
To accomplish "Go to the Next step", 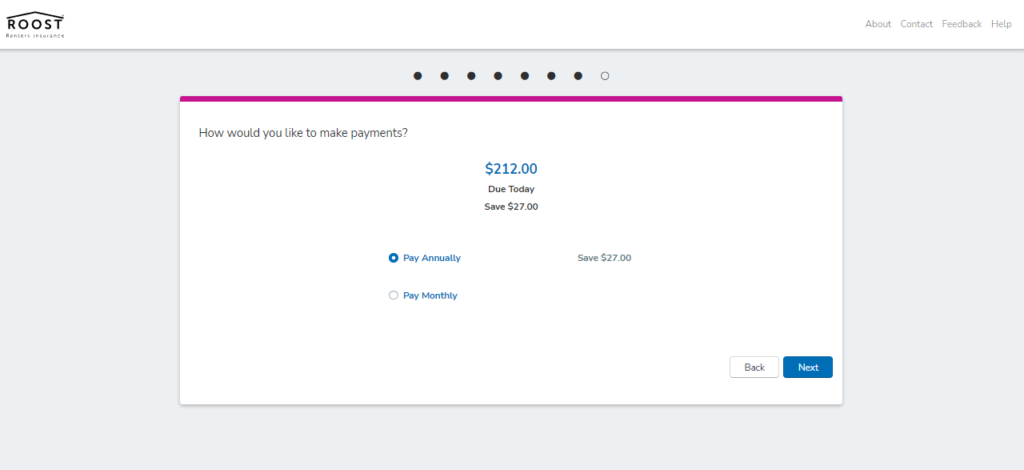I will [808, 367].
